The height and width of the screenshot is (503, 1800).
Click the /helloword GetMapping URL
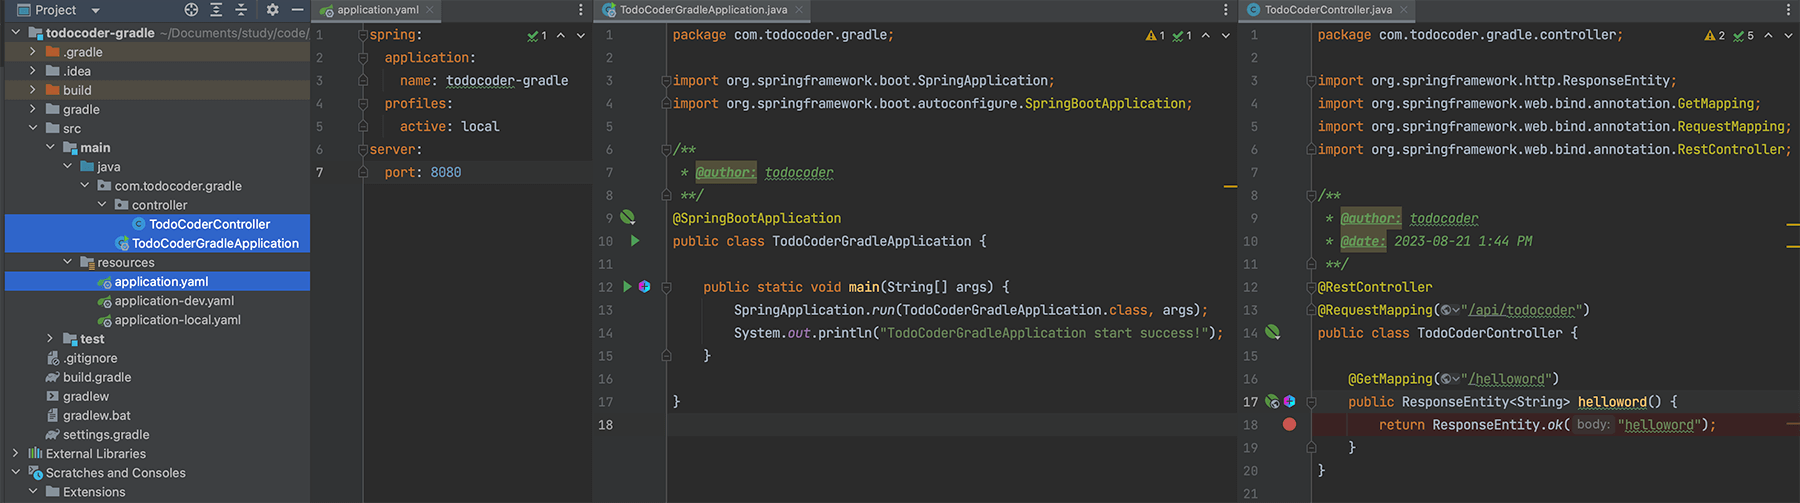(1506, 379)
